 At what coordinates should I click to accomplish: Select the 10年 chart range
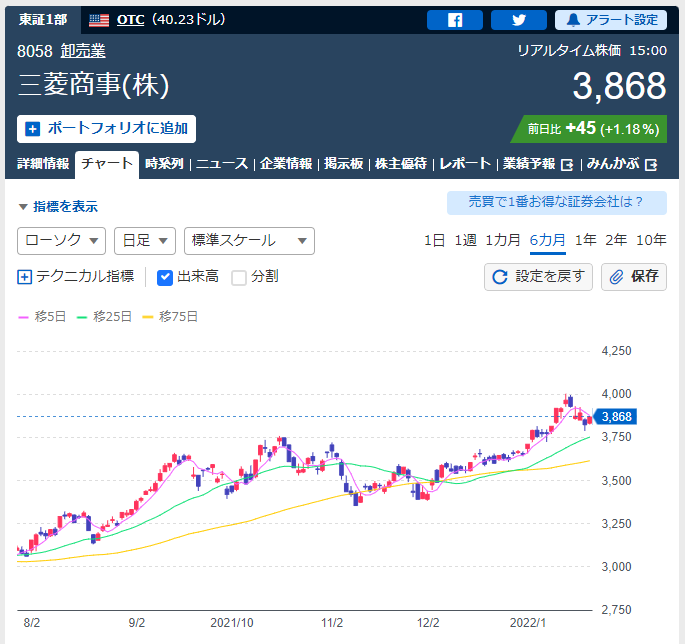[x=651, y=240]
